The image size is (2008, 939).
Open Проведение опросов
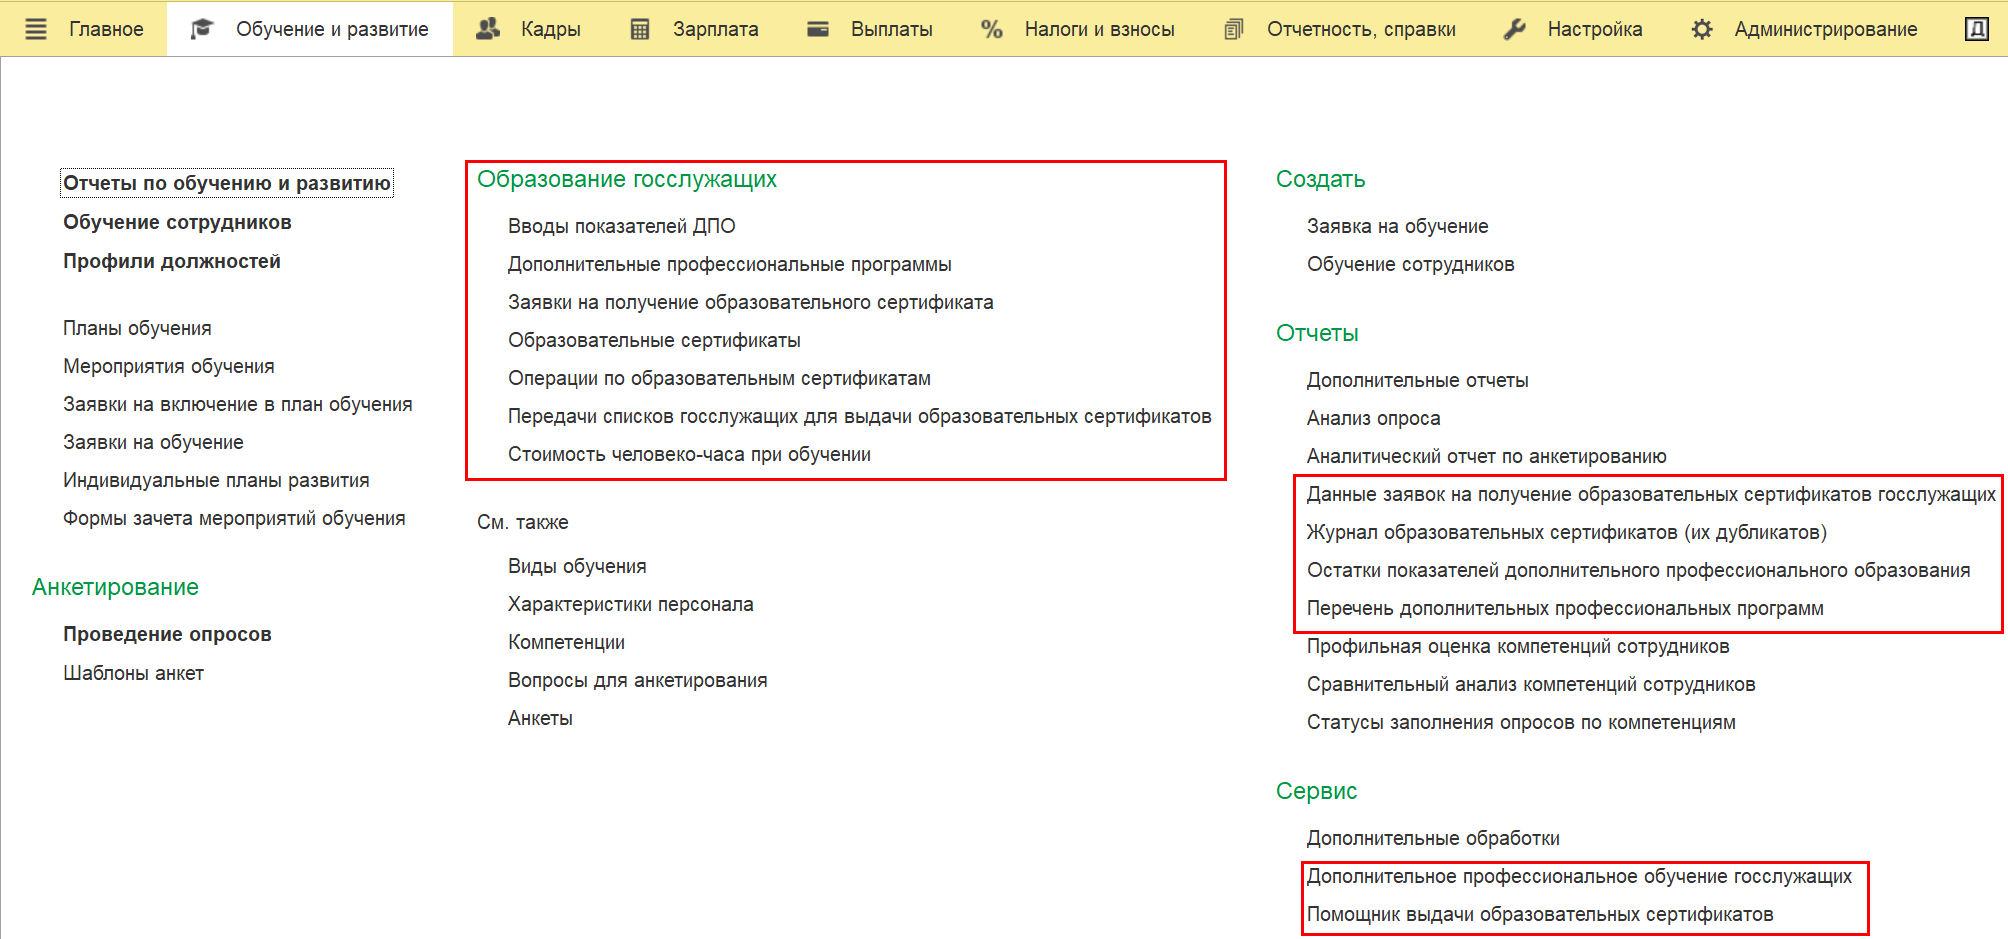[x=167, y=634]
